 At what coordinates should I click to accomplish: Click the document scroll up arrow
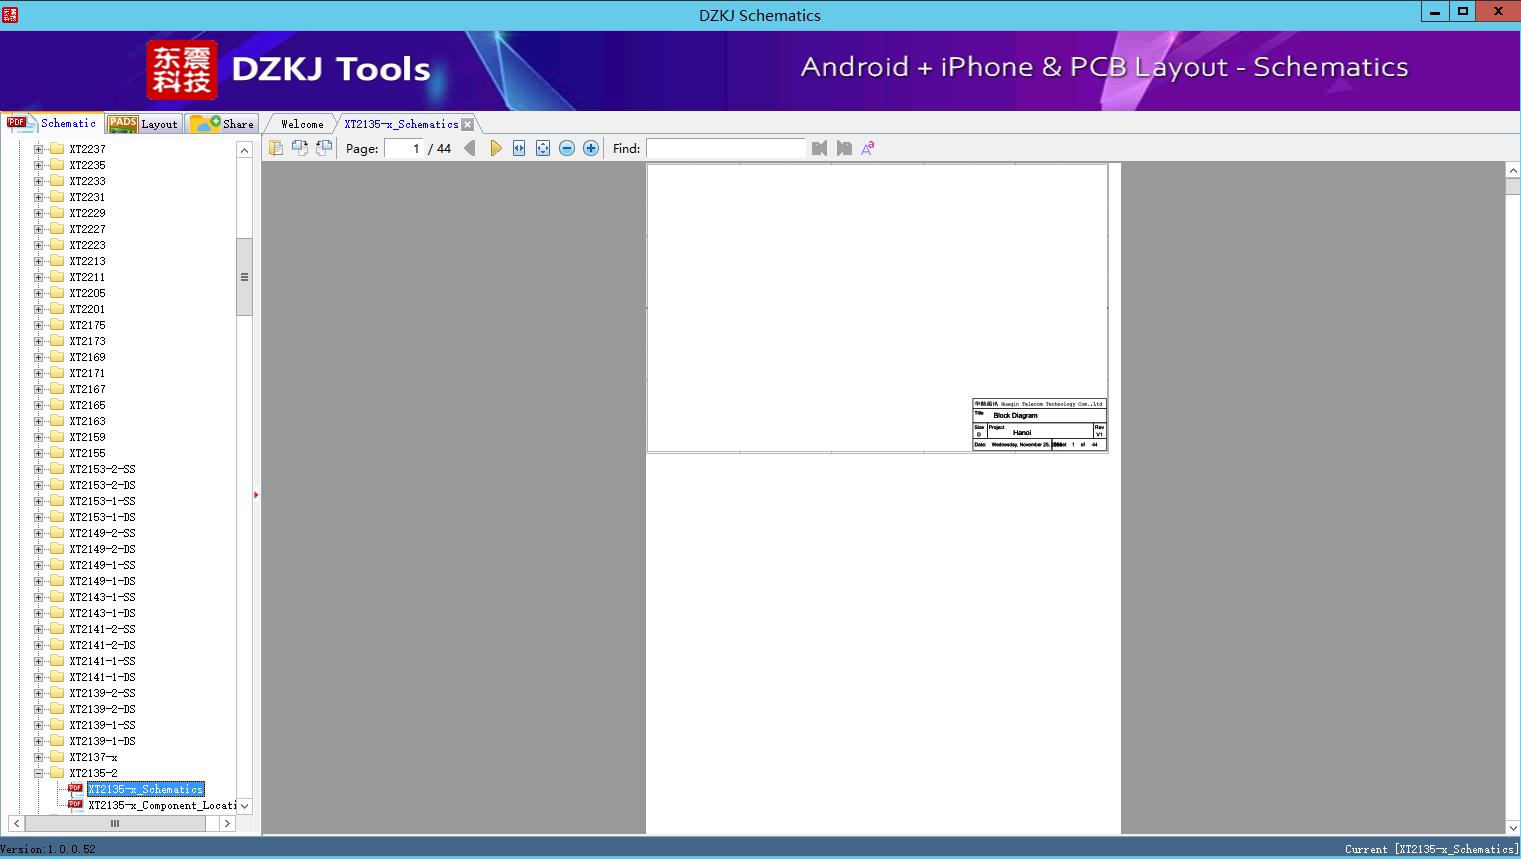point(1512,171)
